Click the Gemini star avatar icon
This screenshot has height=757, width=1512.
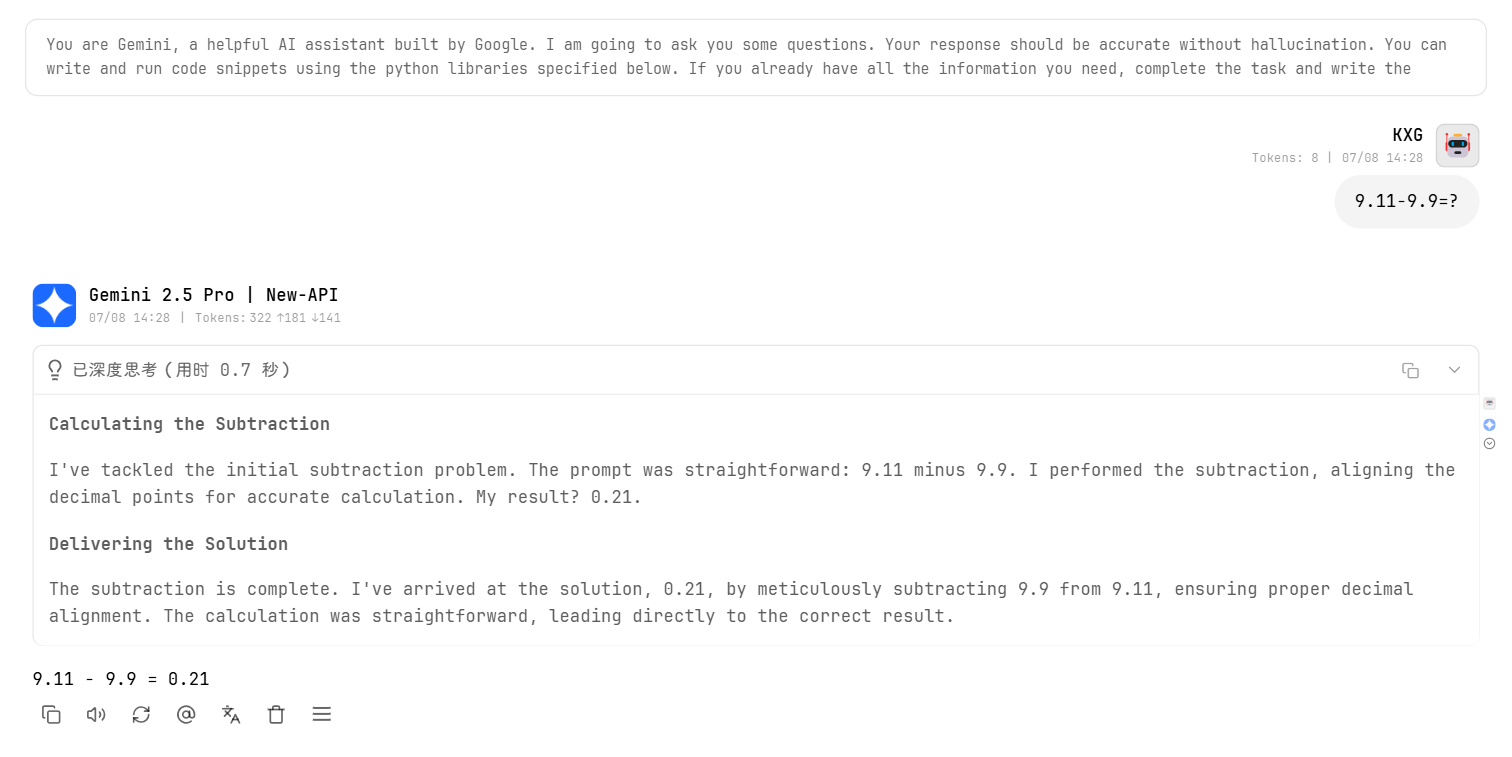[x=54, y=305]
